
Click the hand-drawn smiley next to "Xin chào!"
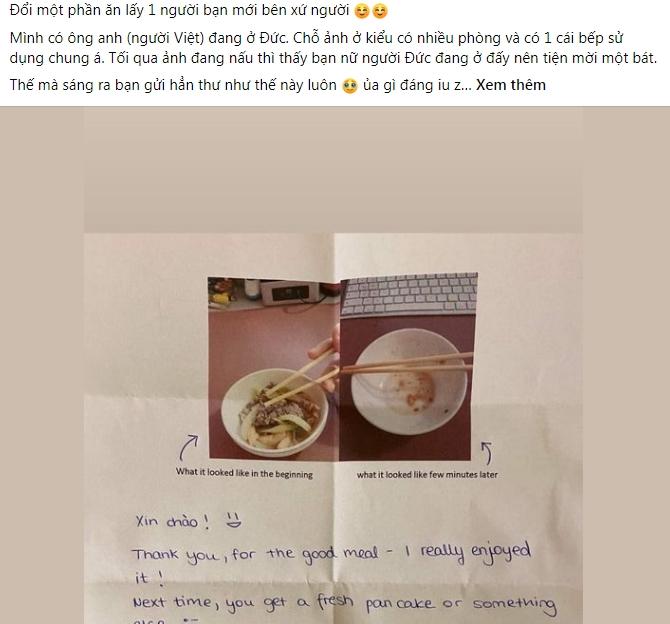tap(233, 520)
